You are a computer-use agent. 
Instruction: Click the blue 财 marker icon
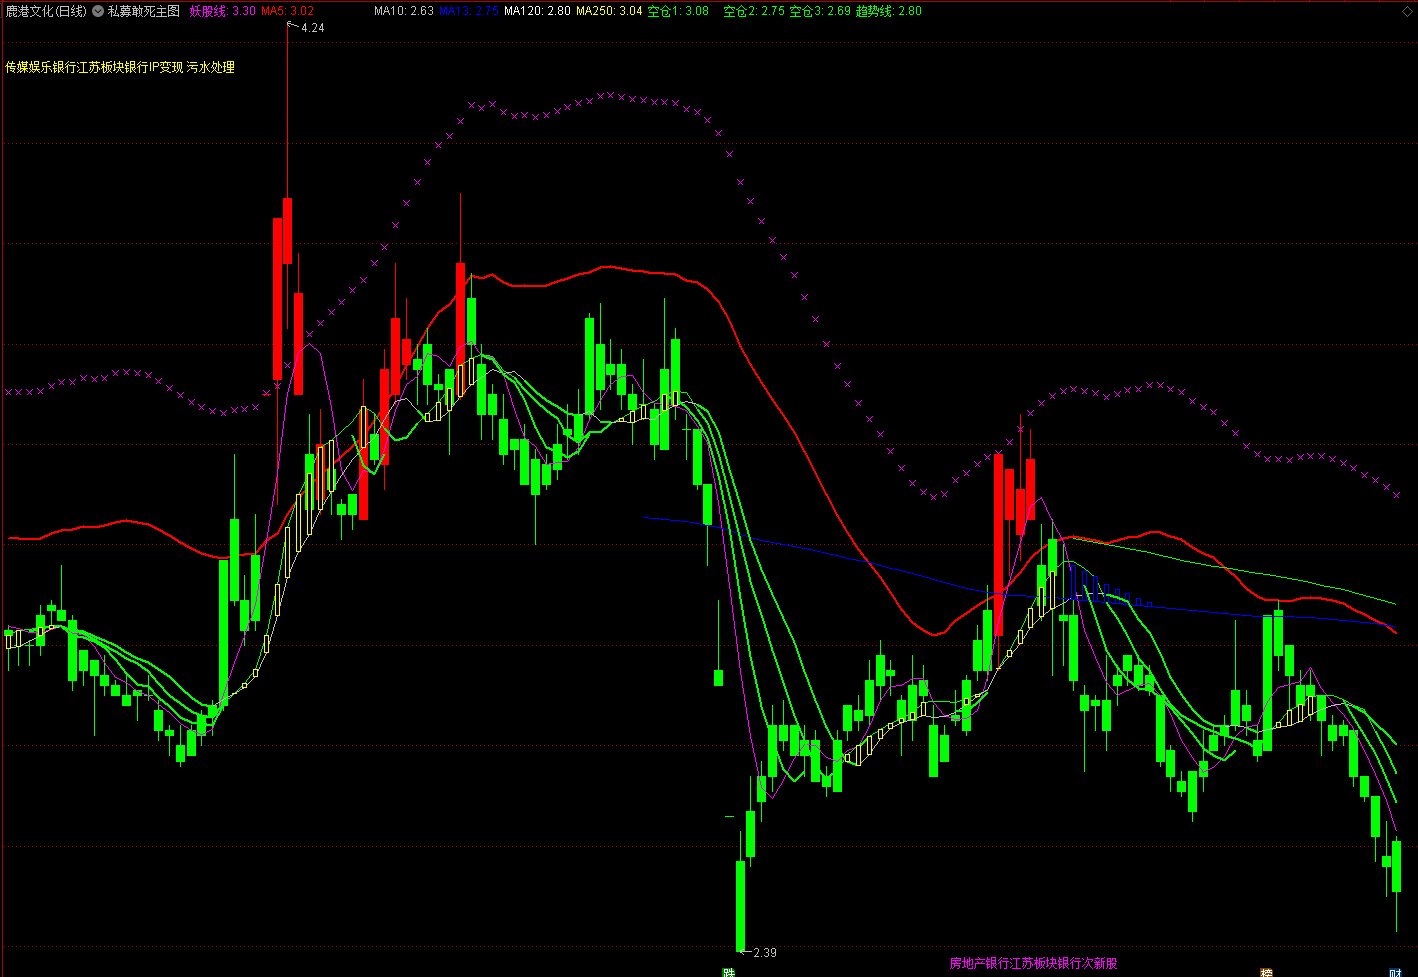[x=1396, y=972]
